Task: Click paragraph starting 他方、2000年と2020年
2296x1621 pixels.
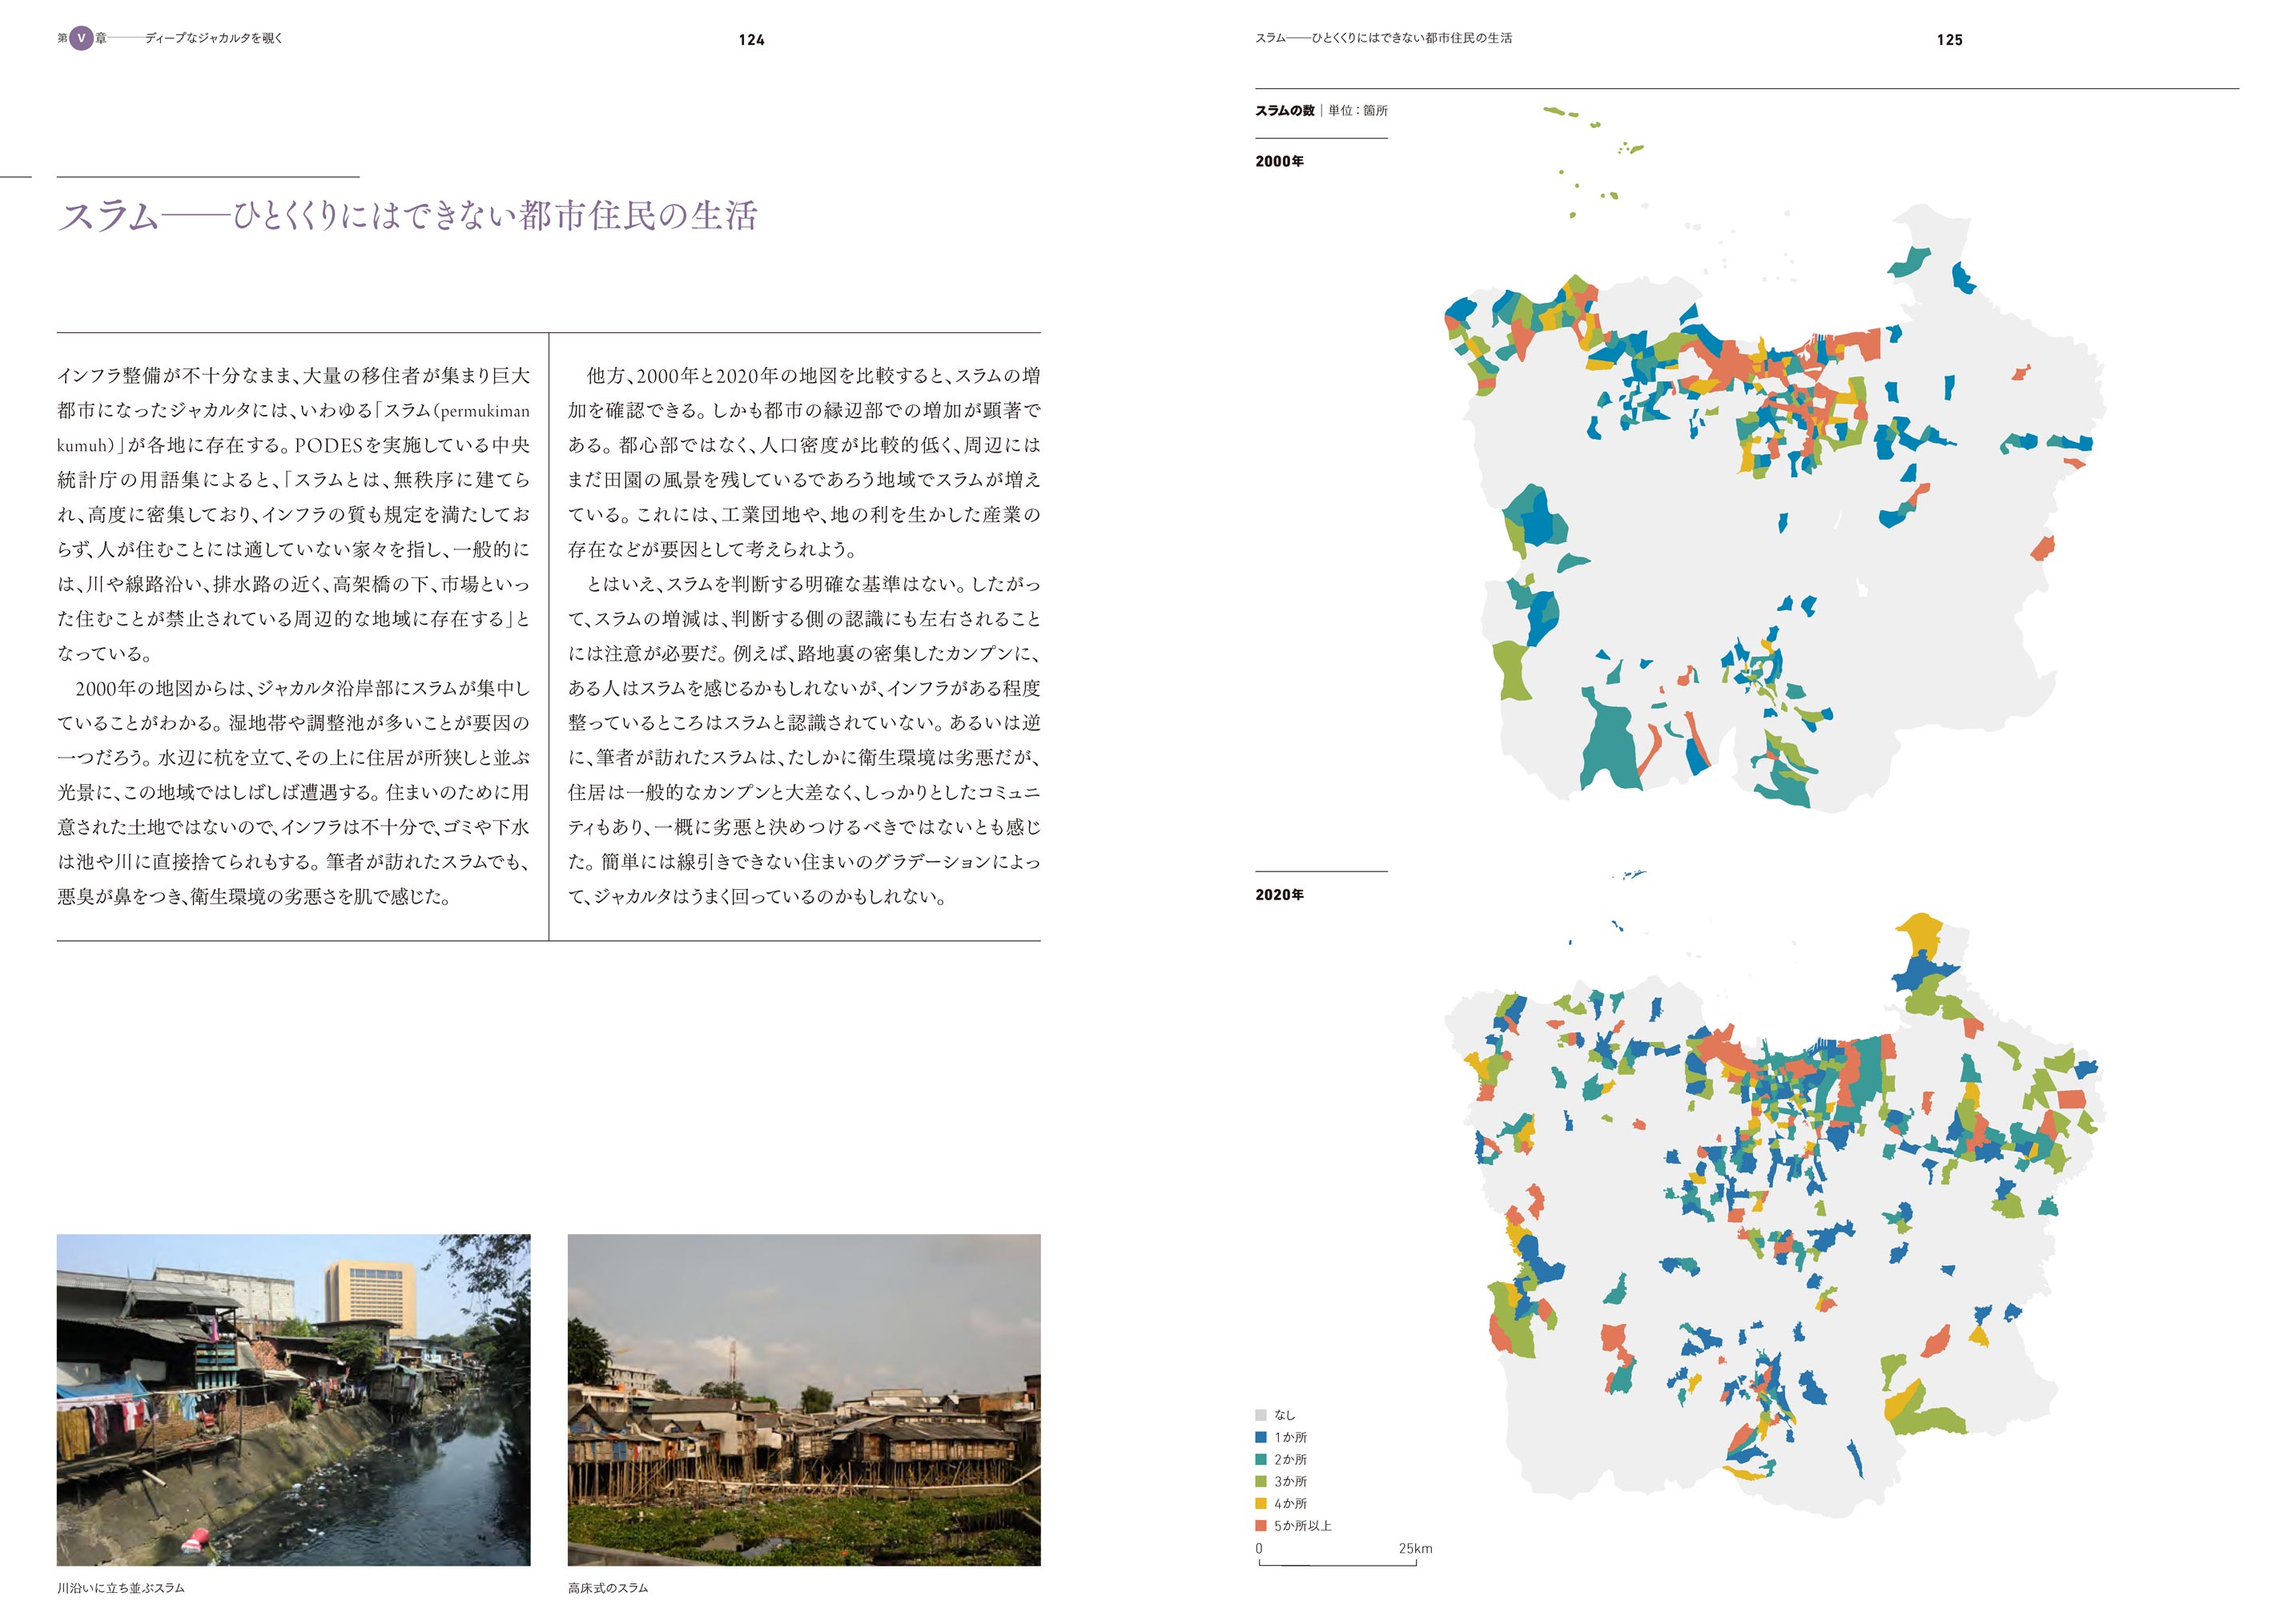Action: pos(804,463)
